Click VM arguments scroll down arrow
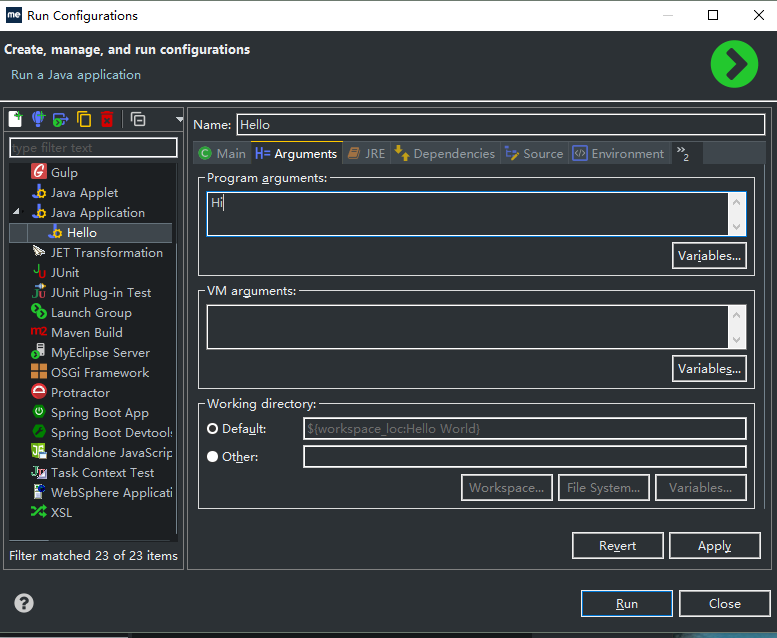 tap(736, 340)
